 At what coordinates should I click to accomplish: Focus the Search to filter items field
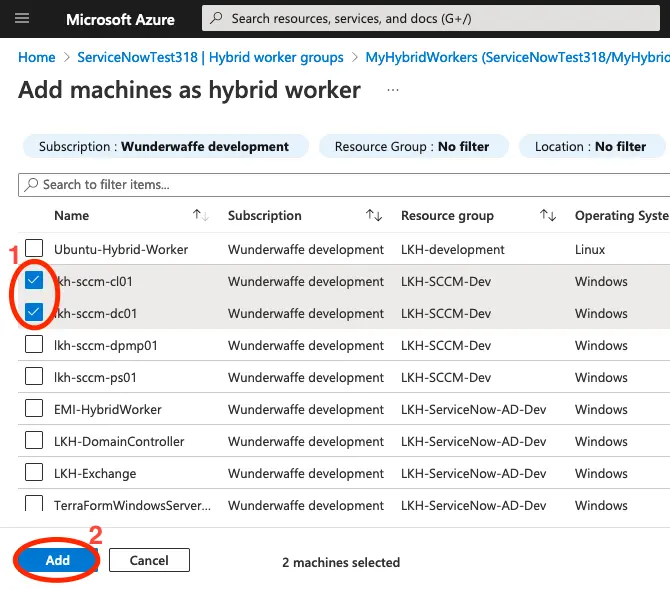[x=344, y=185]
